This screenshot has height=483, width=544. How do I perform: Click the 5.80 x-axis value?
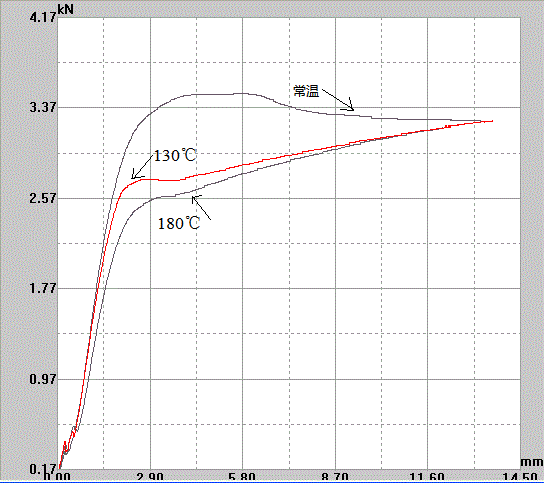tap(242, 477)
